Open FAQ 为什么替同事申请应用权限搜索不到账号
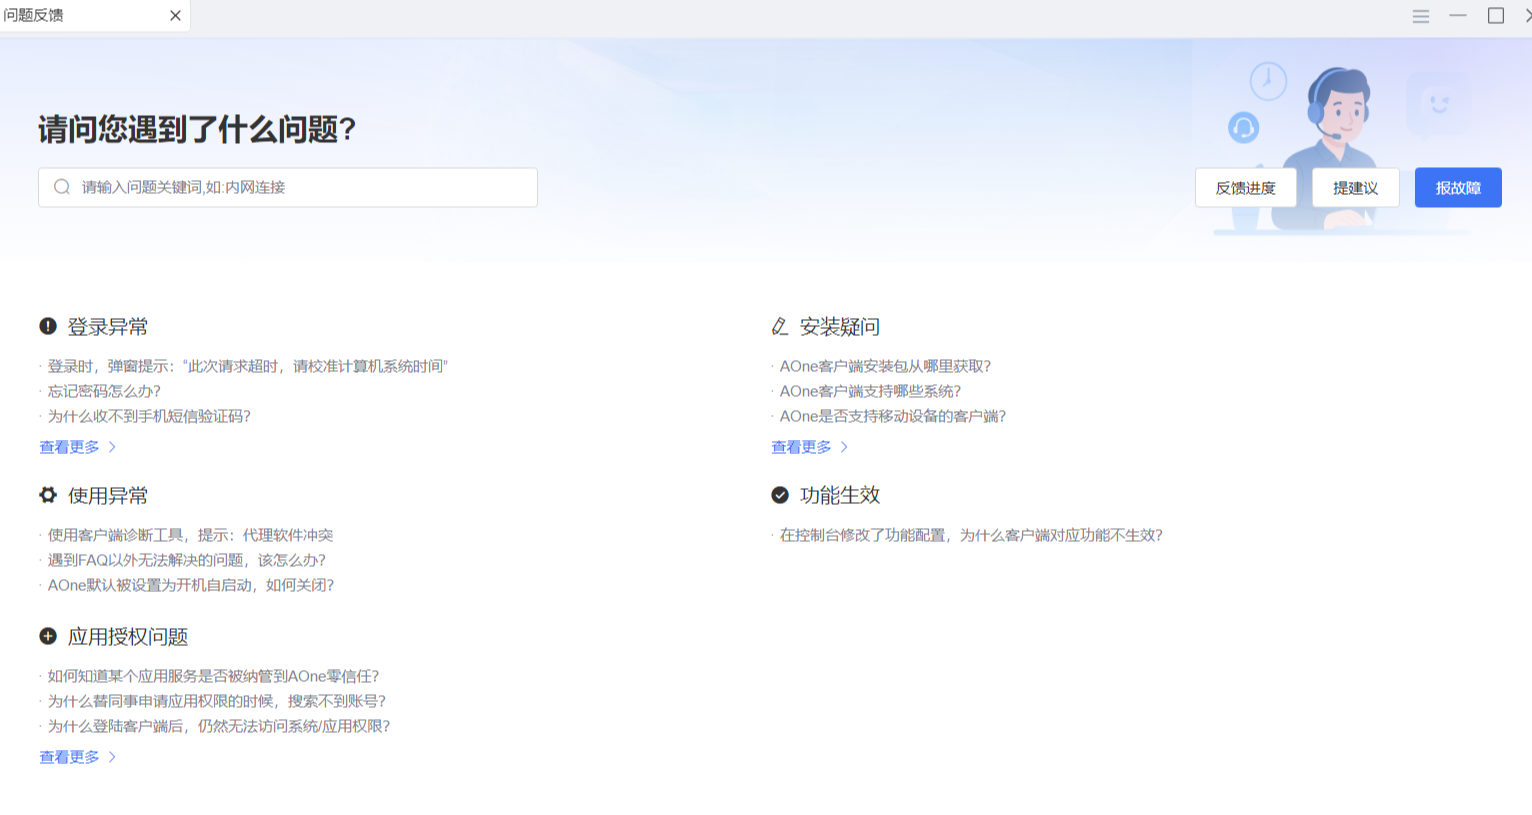1532x815 pixels. tap(217, 701)
